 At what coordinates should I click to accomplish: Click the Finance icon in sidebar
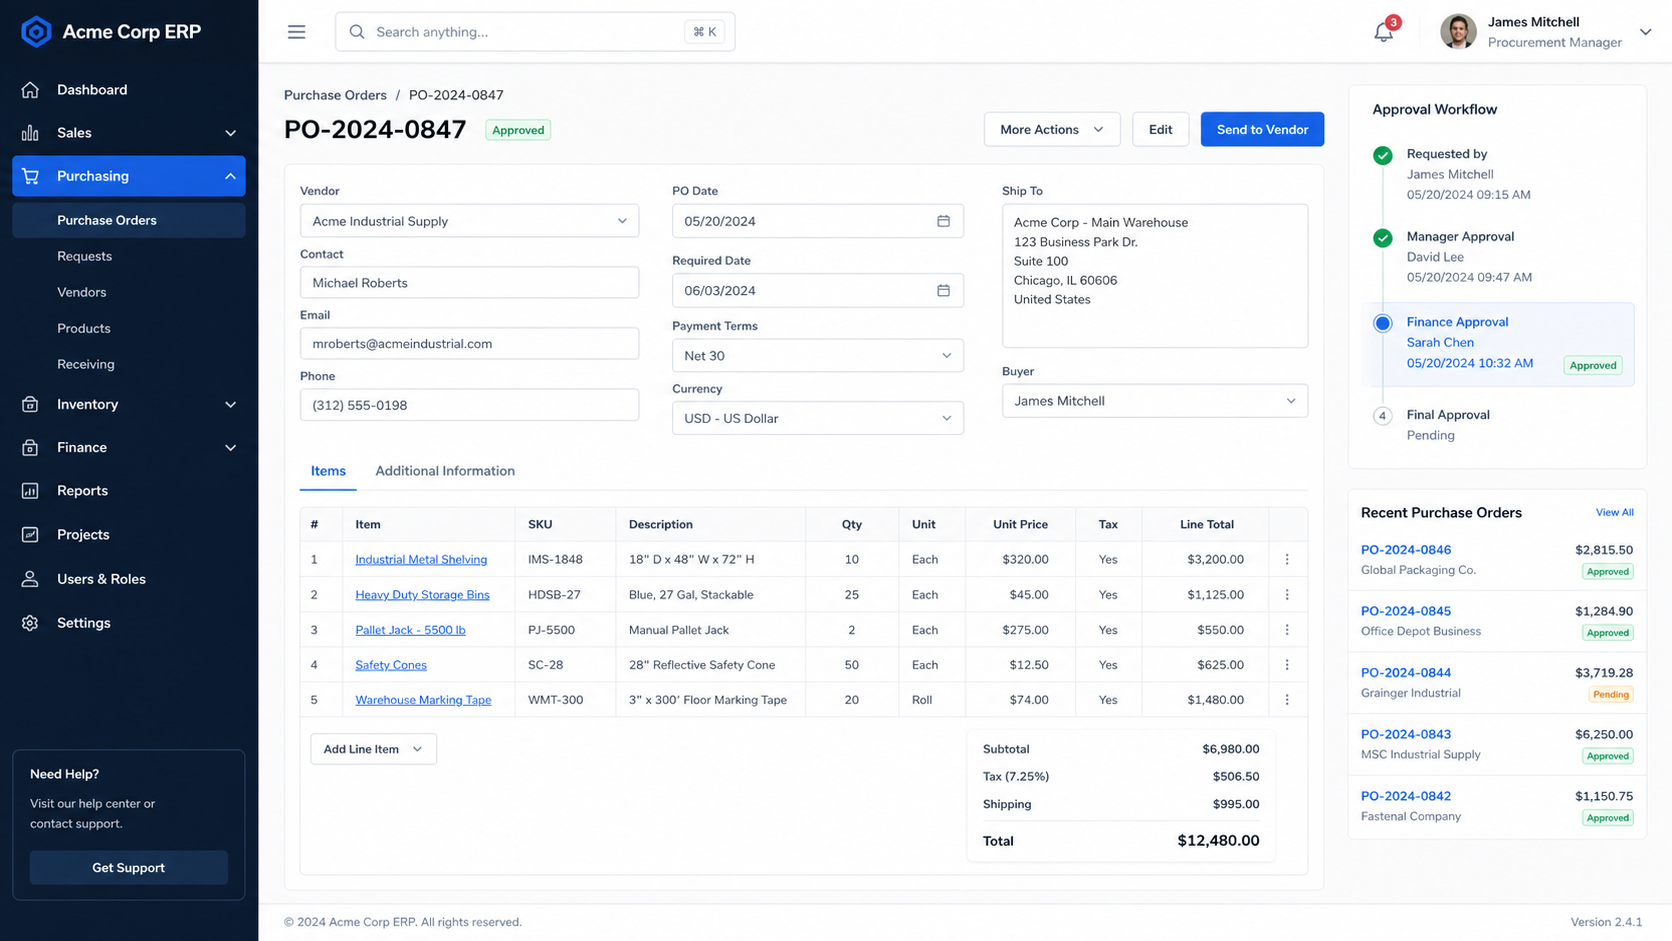pos(30,447)
